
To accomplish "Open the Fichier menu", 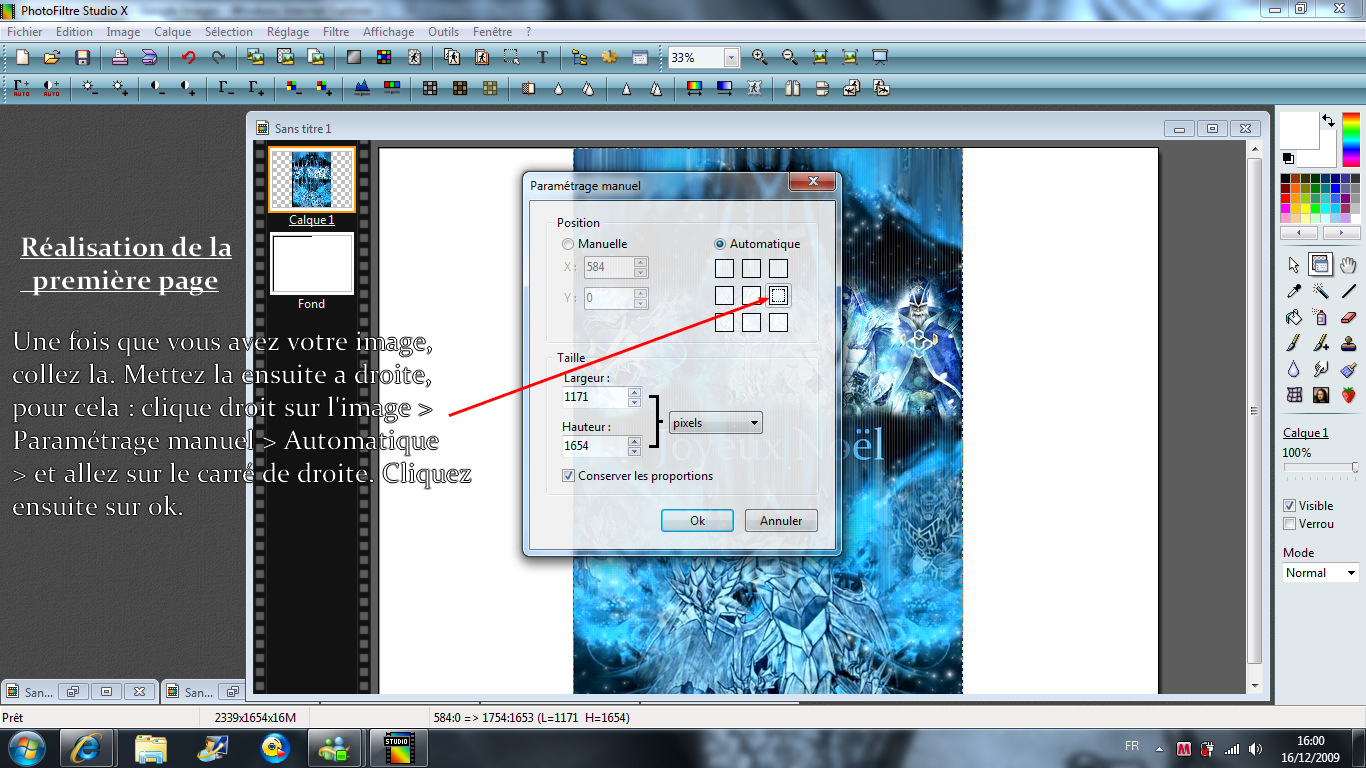I will [25, 32].
